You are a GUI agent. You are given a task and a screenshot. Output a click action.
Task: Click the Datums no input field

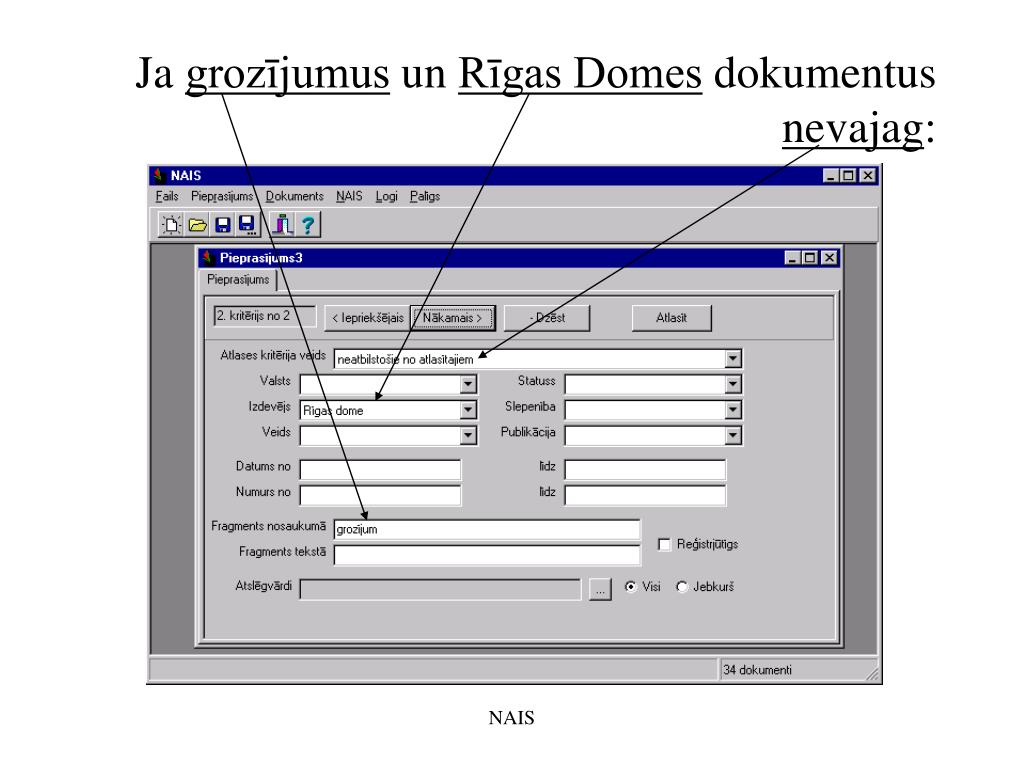click(x=380, y=470)
